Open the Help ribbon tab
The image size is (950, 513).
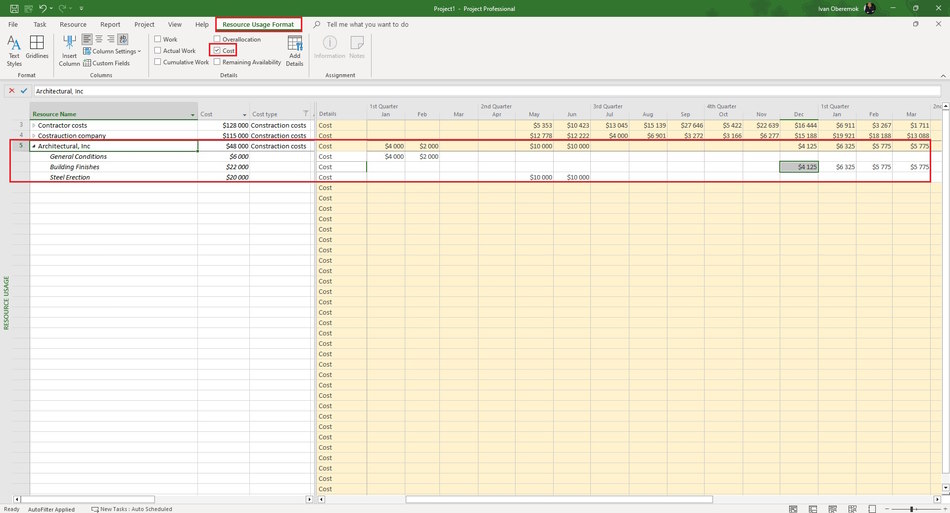click(202, 24)
